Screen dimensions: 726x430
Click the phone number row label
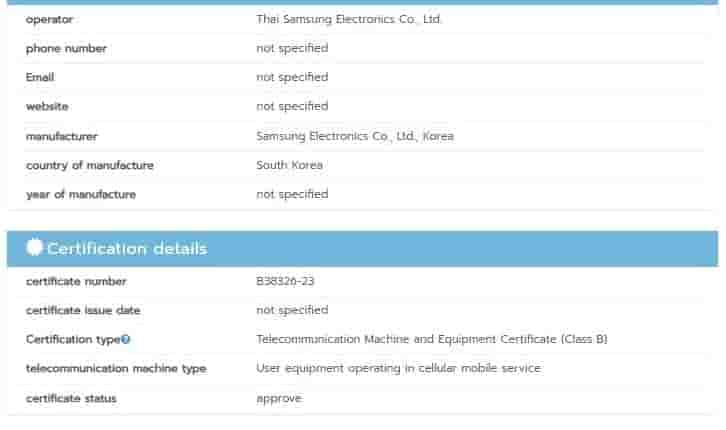[66, 48]
